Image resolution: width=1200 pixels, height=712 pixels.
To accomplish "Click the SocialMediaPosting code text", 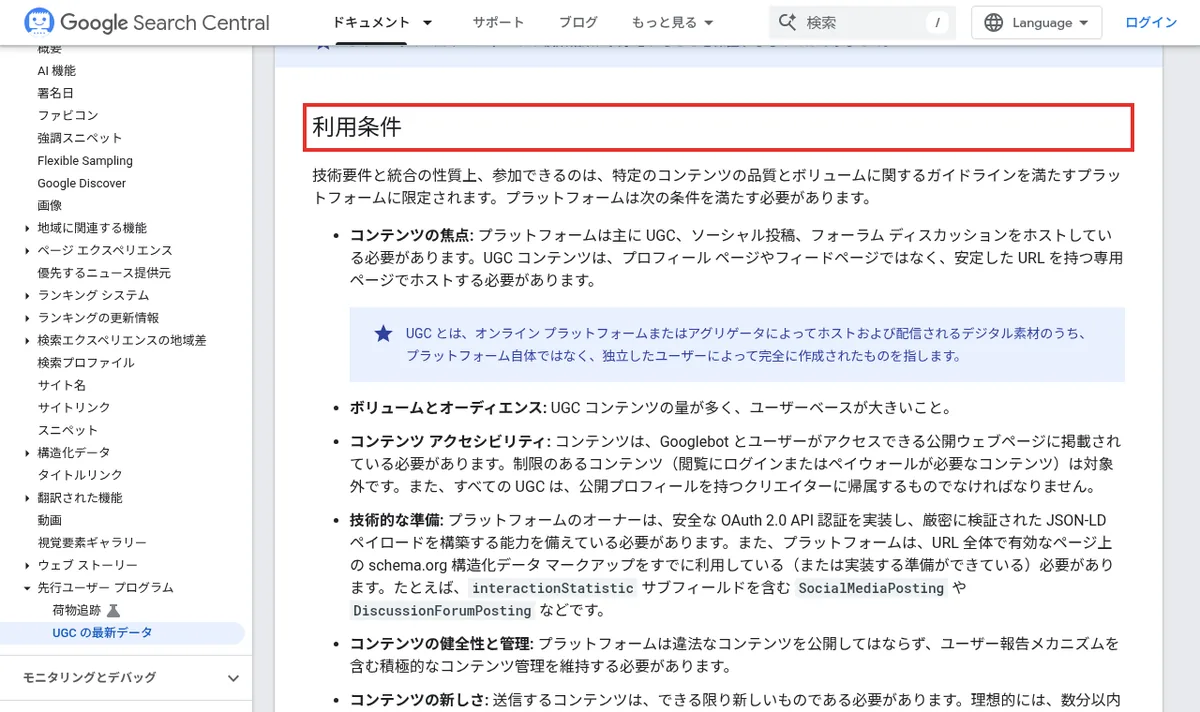I will click(x=871, y=588).
